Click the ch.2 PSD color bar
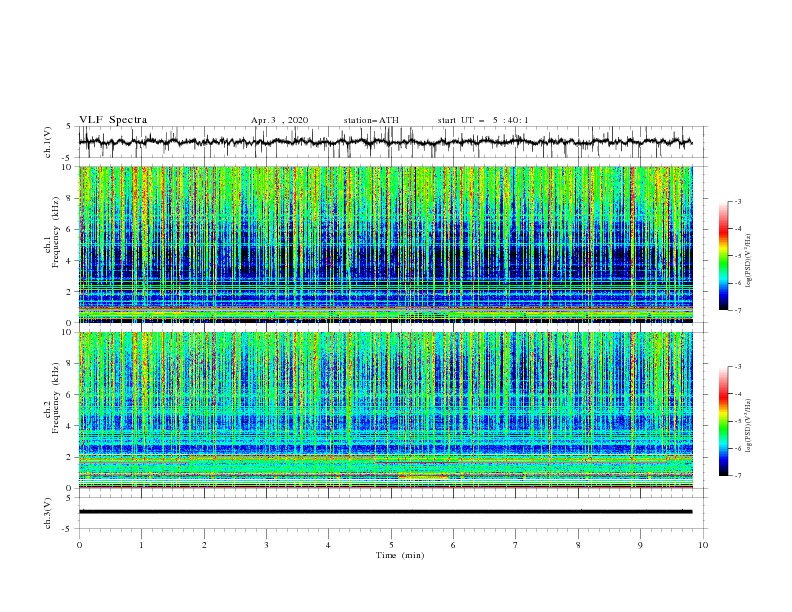The width and height of the screenshot is (792, 612). pyautogui.click(x=724, y=421)
